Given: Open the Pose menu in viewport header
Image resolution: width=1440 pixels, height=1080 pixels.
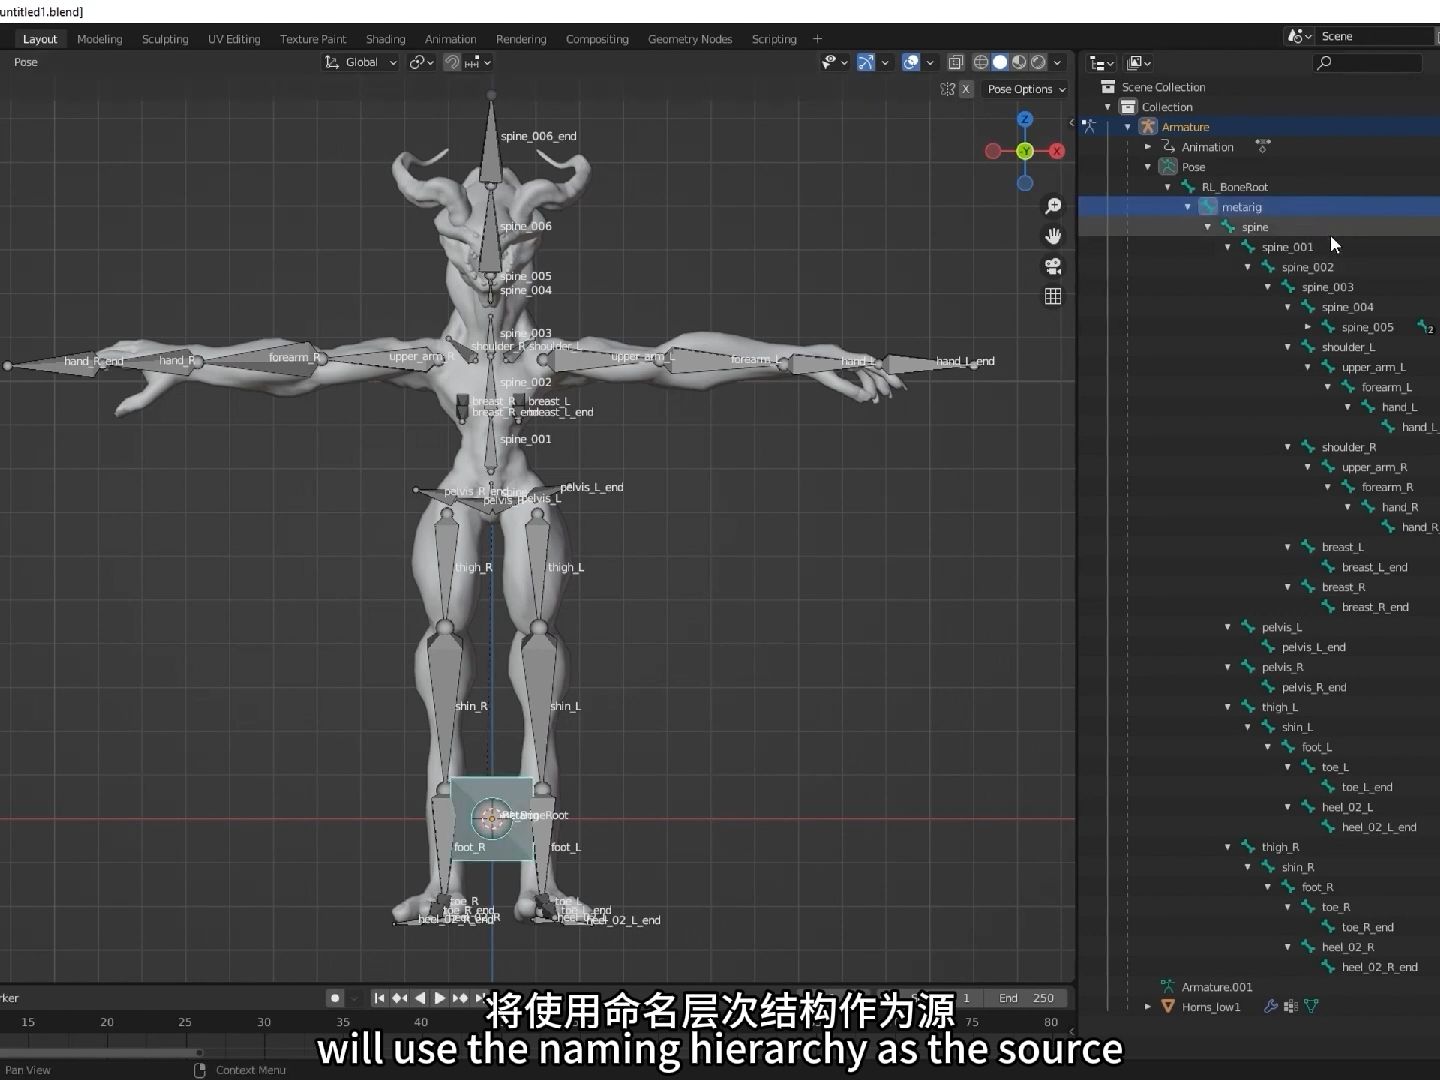Looking at the screenshot, I should [26, 62].
